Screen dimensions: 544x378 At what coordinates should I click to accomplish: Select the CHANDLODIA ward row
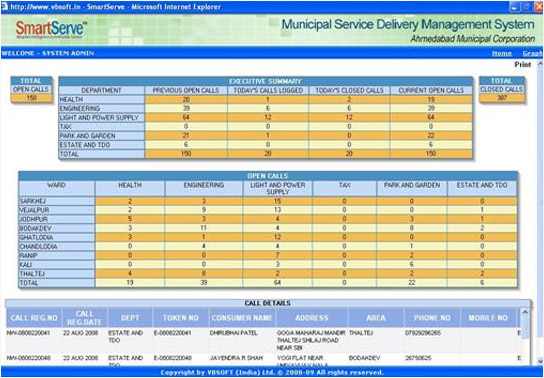(268, 247)
